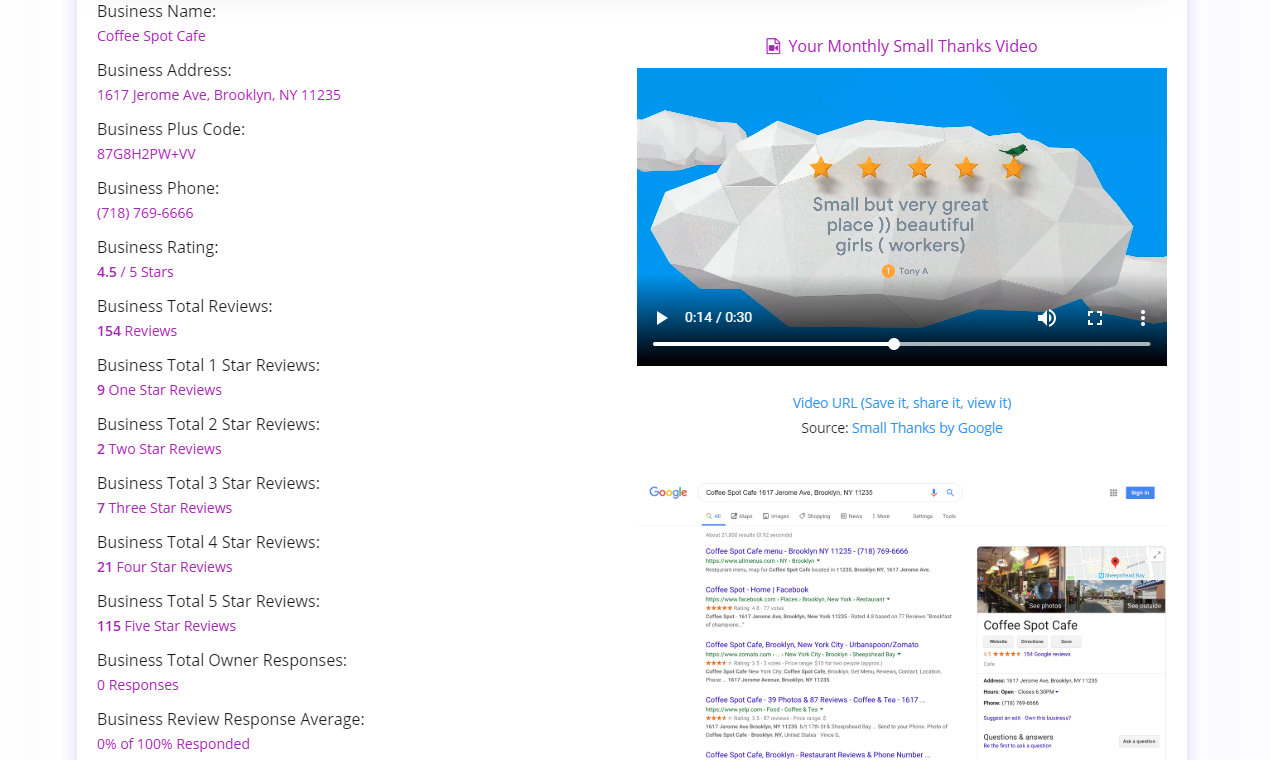Open the video more options menu
The image size is (1270, 760).
(1143, 318)
